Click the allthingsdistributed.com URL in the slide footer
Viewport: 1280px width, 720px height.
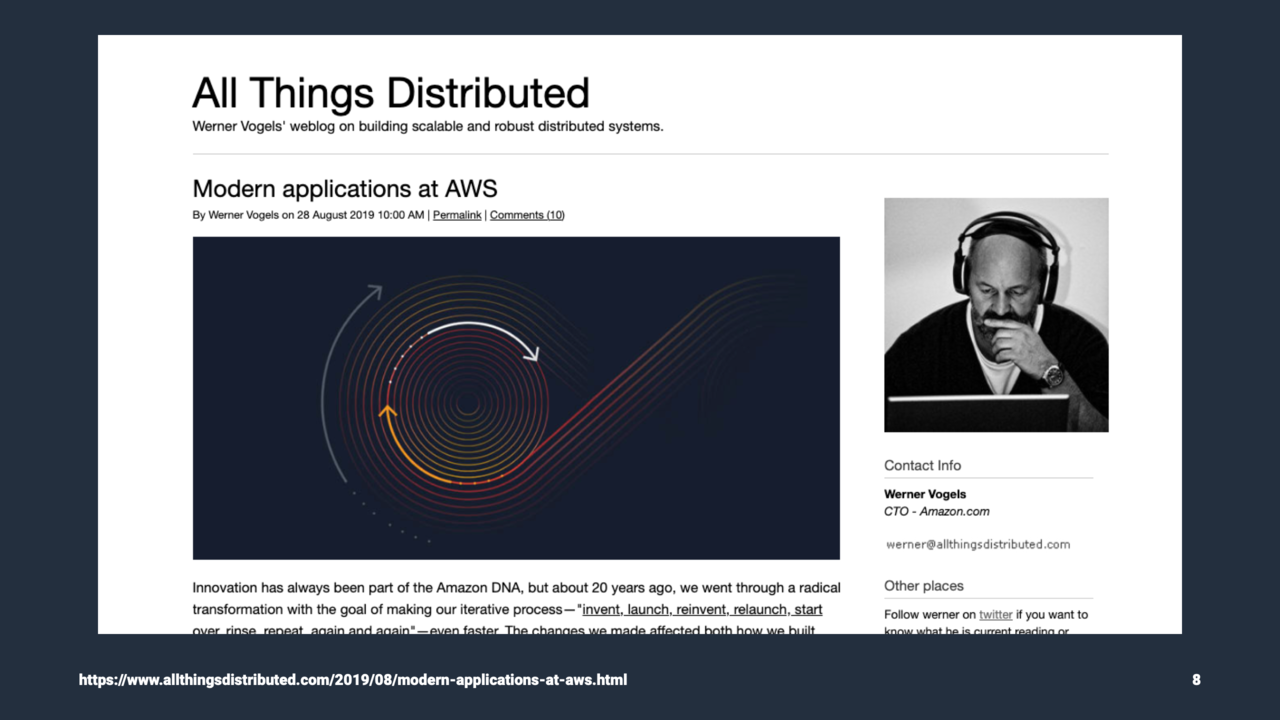353,680
